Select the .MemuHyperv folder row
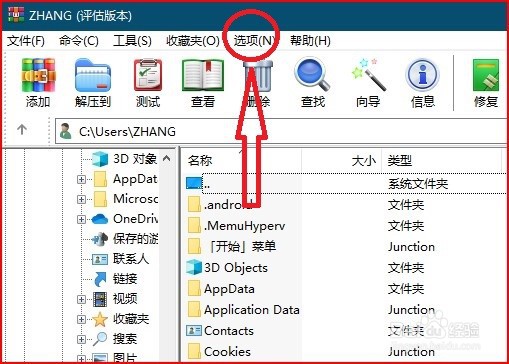Viewport: 509px width, 364px height. 345,226
